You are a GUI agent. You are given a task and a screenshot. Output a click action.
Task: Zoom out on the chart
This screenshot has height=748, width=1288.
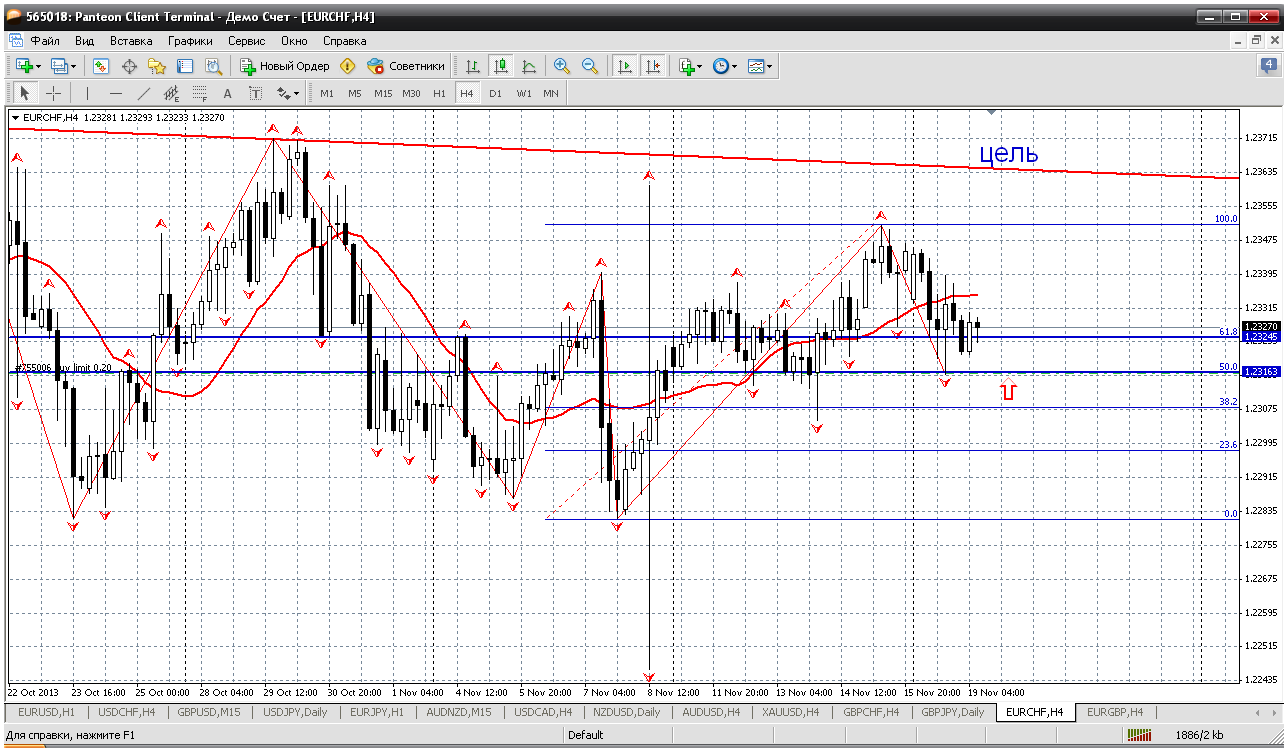(x=590, y=66)
